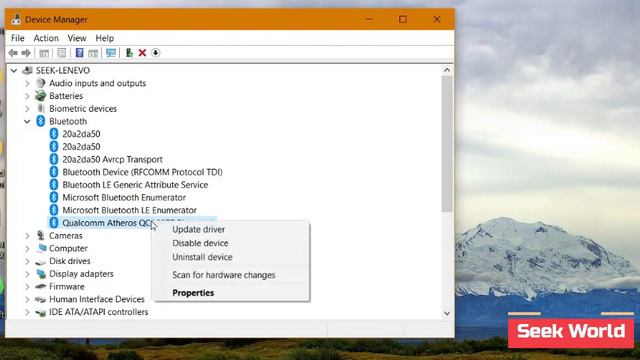The height and width of the screenshot is (360, 640).
Task: Open the View menu
Action: [x=77, y=38]
